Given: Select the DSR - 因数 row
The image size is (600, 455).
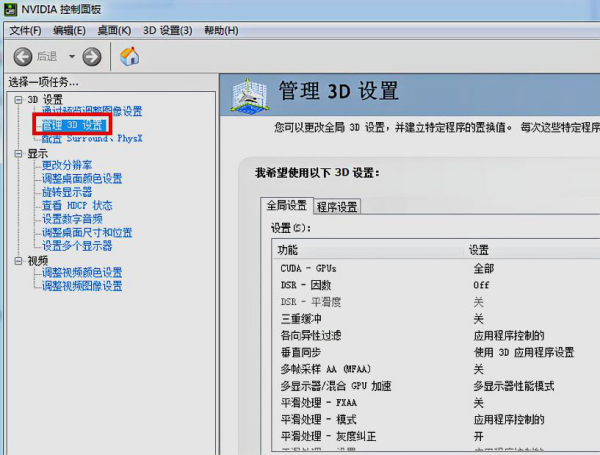Looking at the screenshot, I should 436,285.
